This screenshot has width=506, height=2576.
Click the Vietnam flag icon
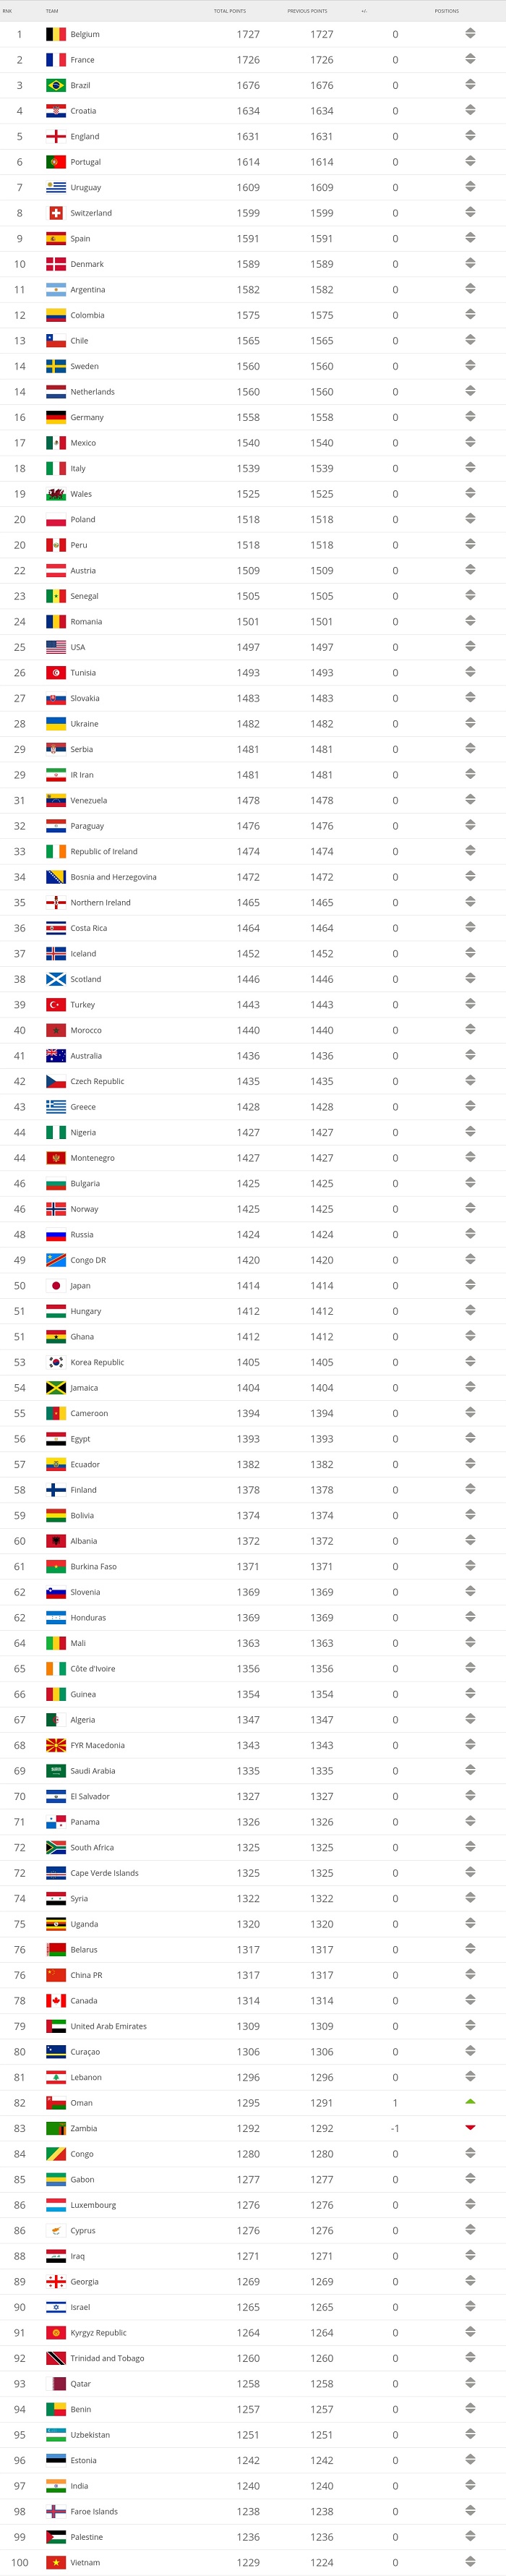(56, 2563)
